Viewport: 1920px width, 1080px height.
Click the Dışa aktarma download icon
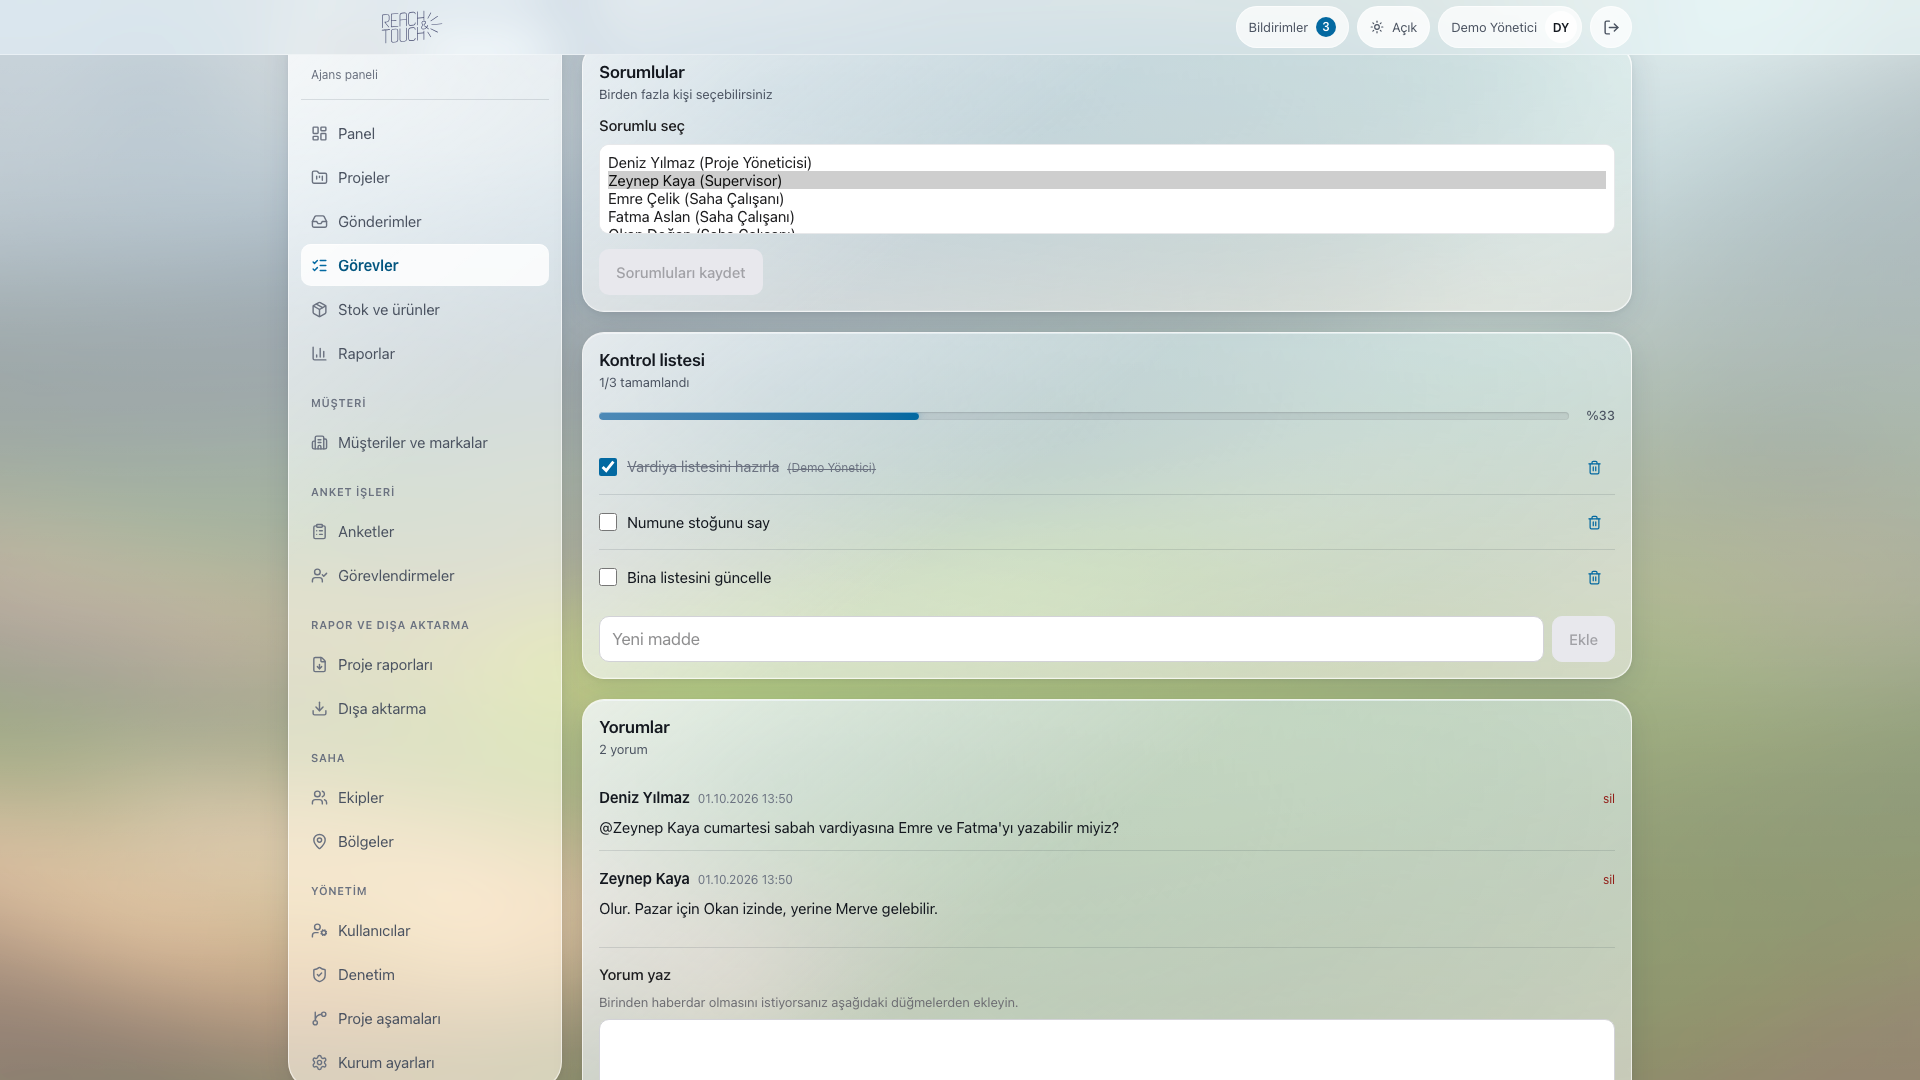pos(319,708)
